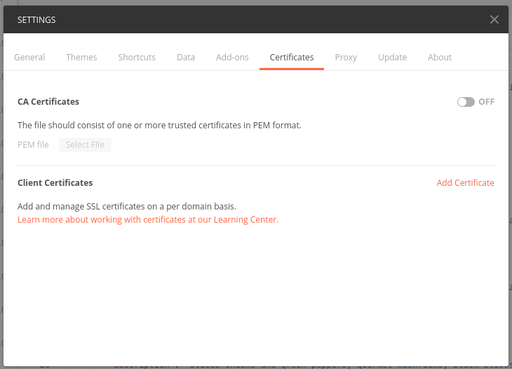512x369 pixels.
Task: Open the Learning Center certificates link
Action: tap(148, 220)
